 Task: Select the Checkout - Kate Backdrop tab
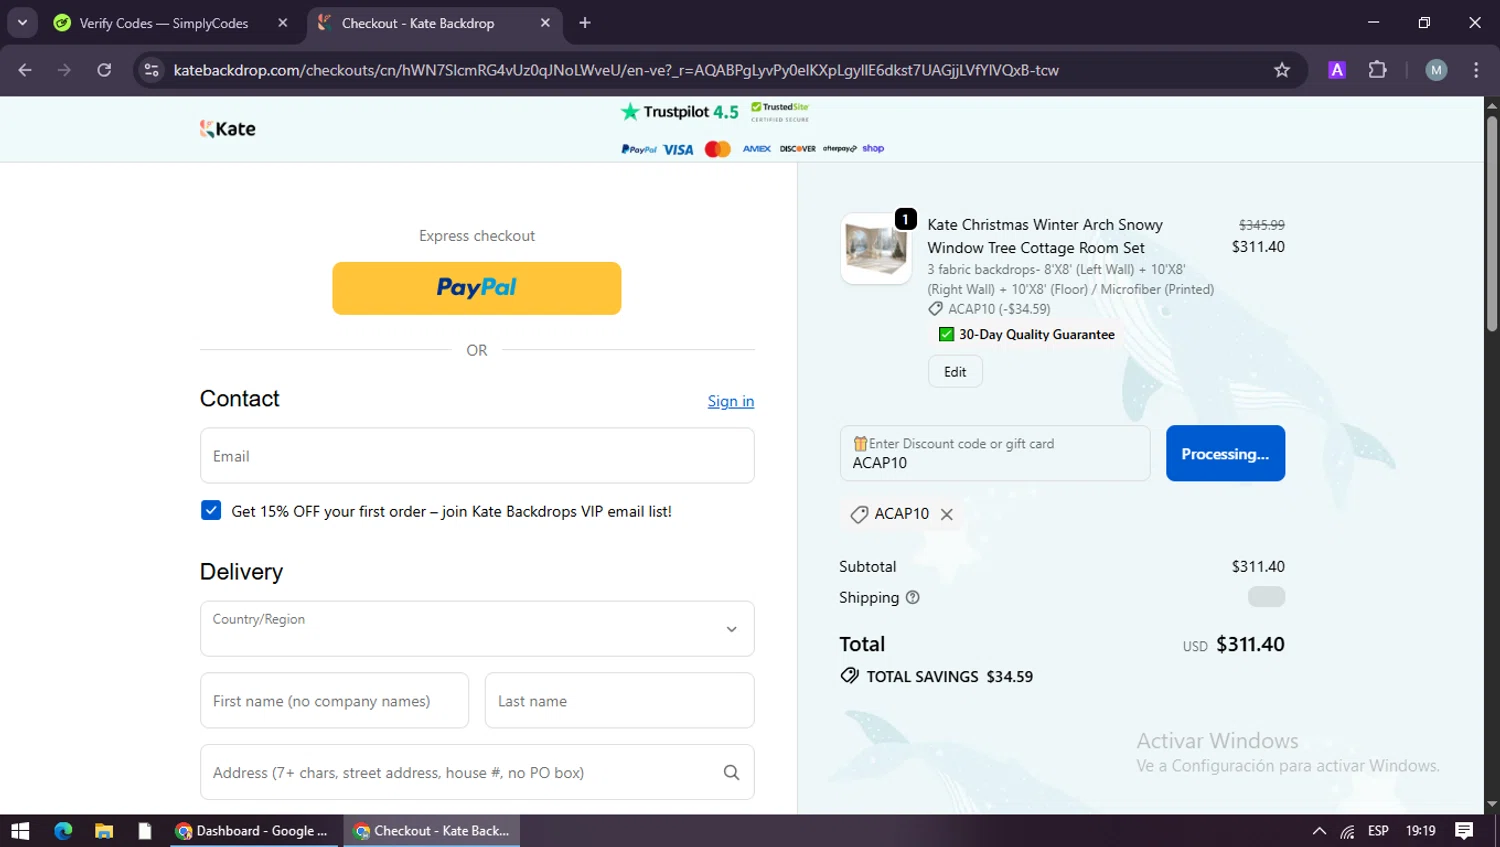[x=418, y=23]
